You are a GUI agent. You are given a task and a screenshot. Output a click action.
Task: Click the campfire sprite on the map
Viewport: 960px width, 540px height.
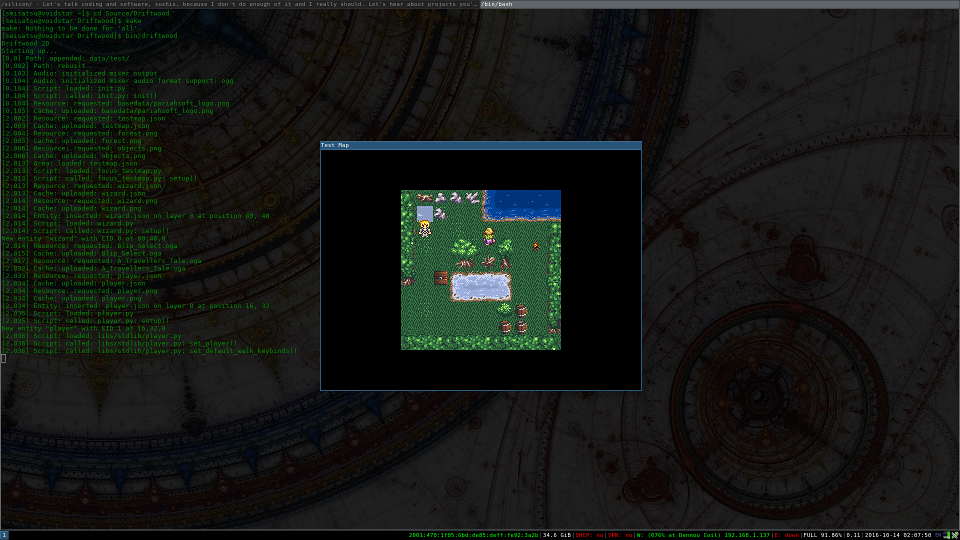(536, 246)
